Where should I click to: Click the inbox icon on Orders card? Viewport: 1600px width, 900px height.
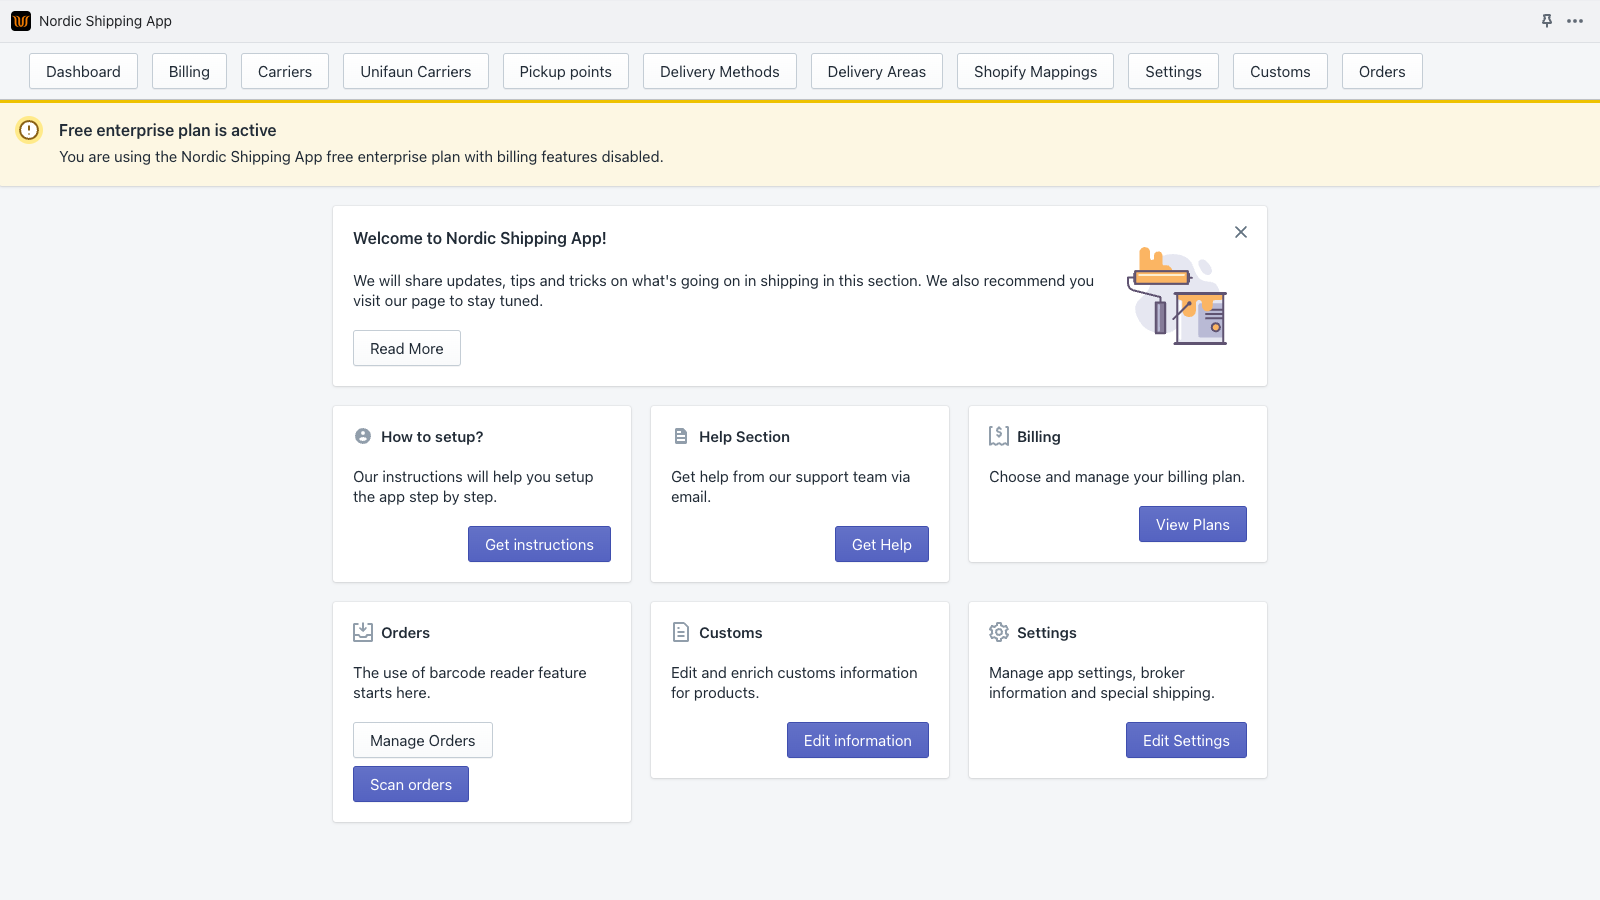[x=362, y=631]
